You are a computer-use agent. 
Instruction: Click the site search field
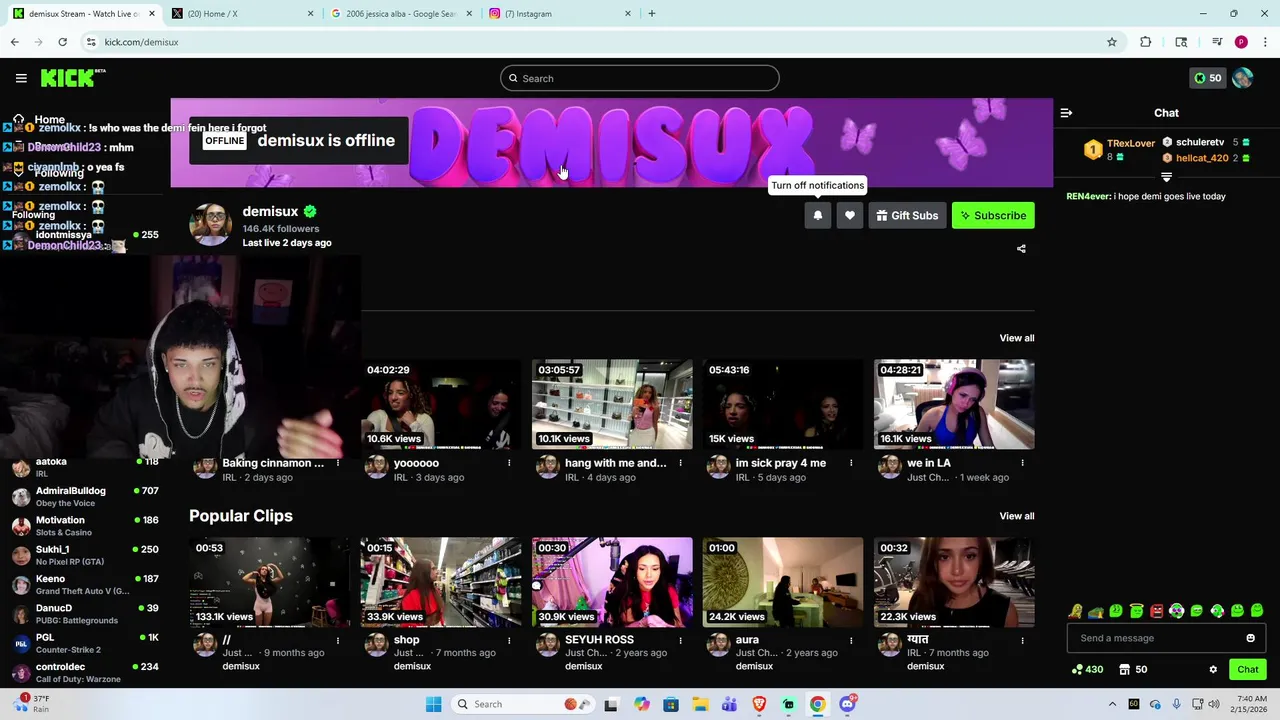(x=640, y=78)
